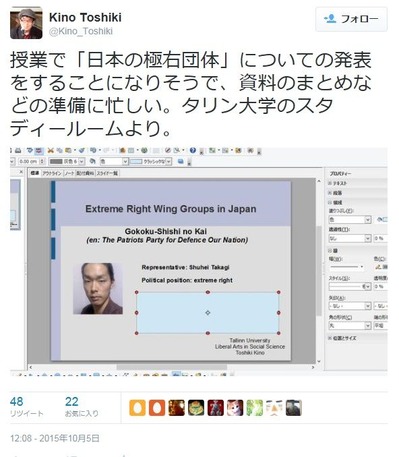Open the 角の形式 corner style dropdown
The height and width of the screenshot is (457, 399).
point(350,325)
